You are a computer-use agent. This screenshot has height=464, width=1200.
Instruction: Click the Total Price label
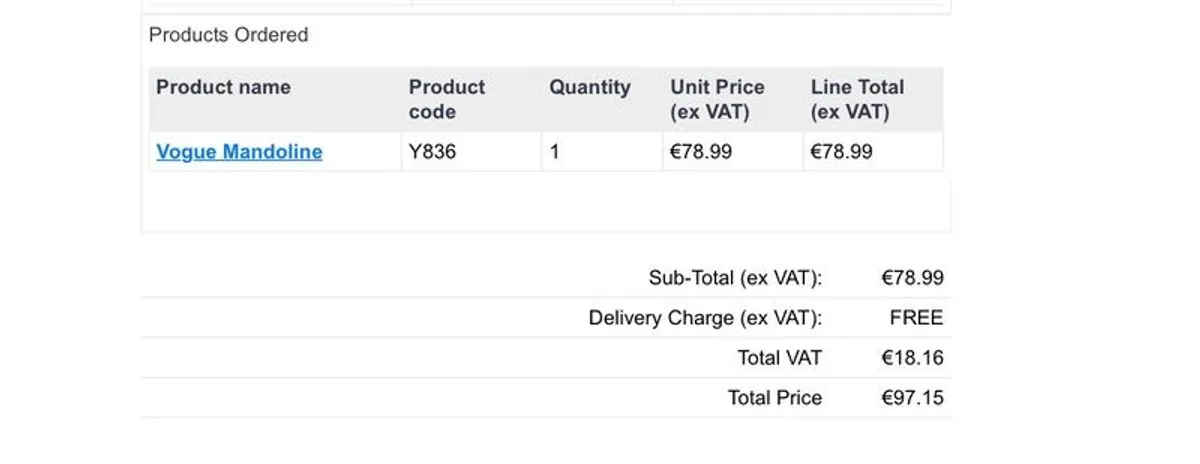pyautogui.click(x=775, y=398)
